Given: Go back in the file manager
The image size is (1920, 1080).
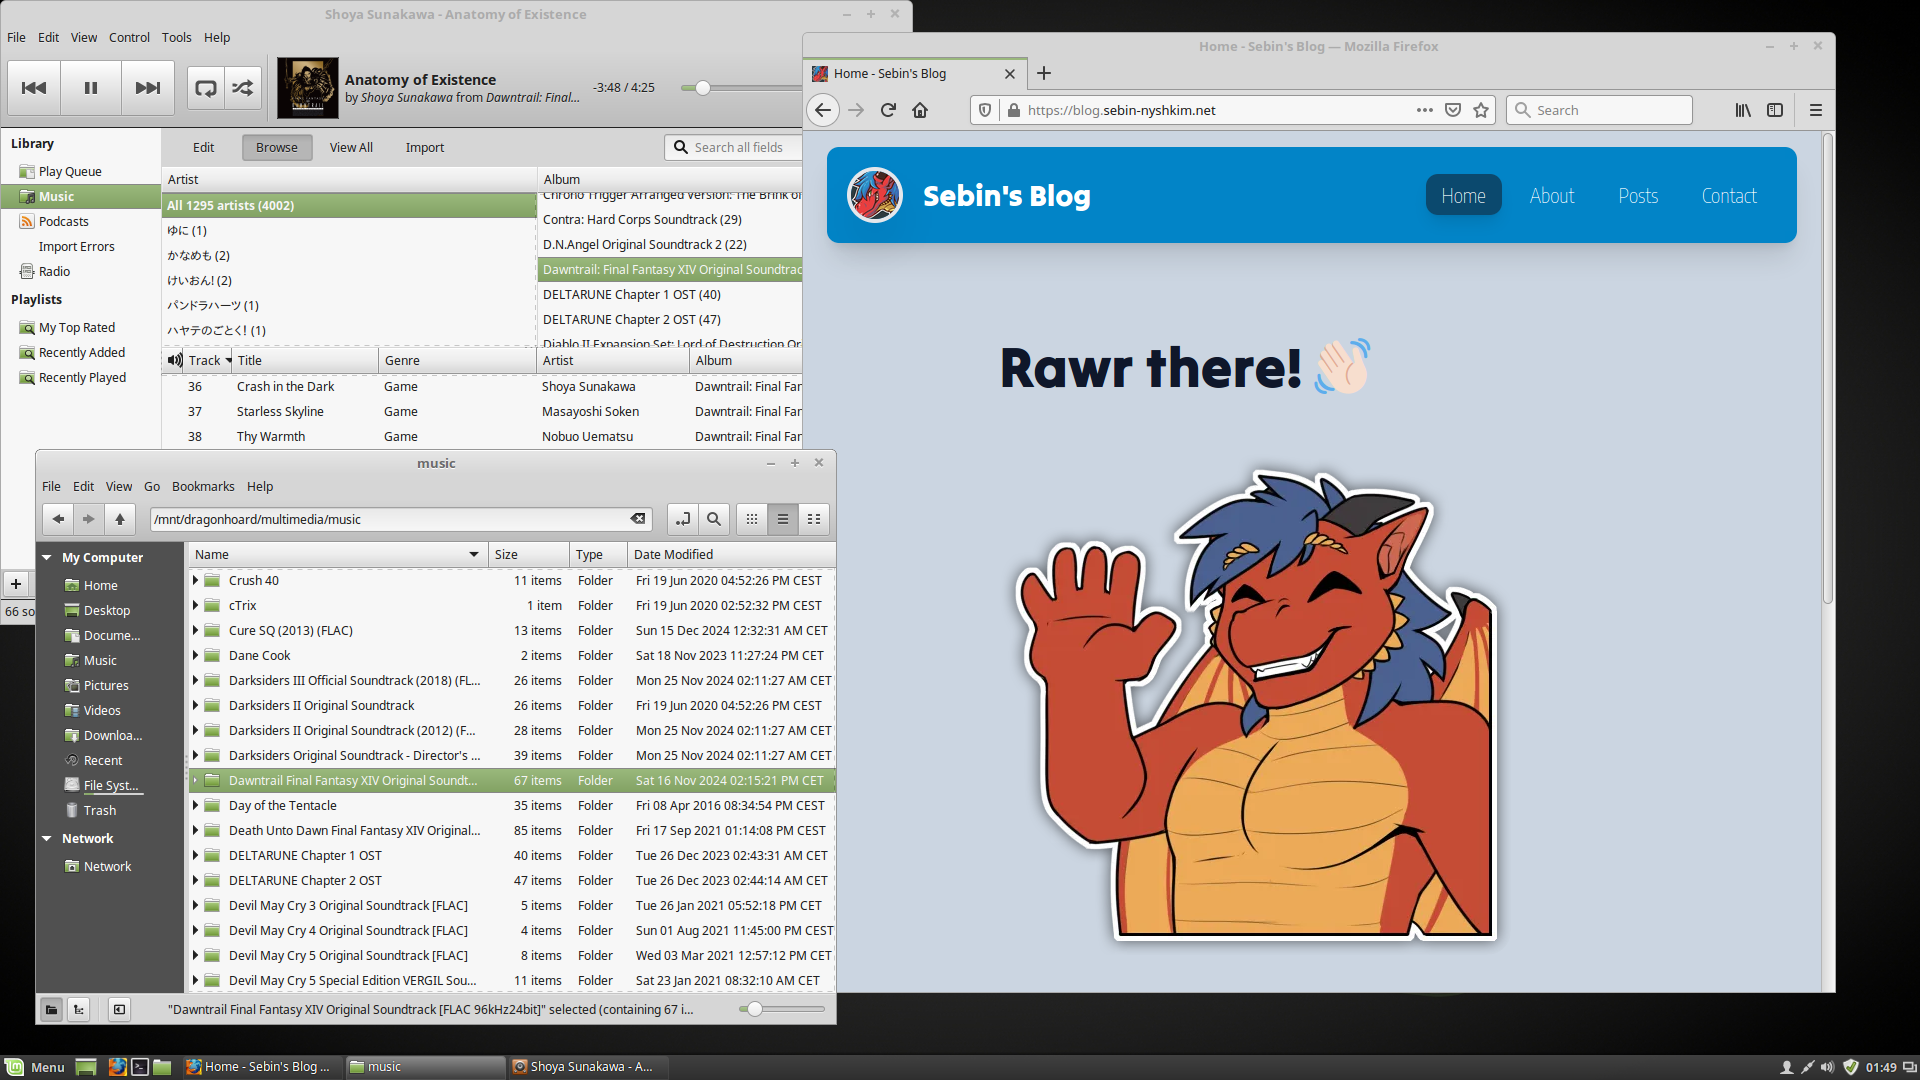Looking at the screenshot, I should 58,519.
